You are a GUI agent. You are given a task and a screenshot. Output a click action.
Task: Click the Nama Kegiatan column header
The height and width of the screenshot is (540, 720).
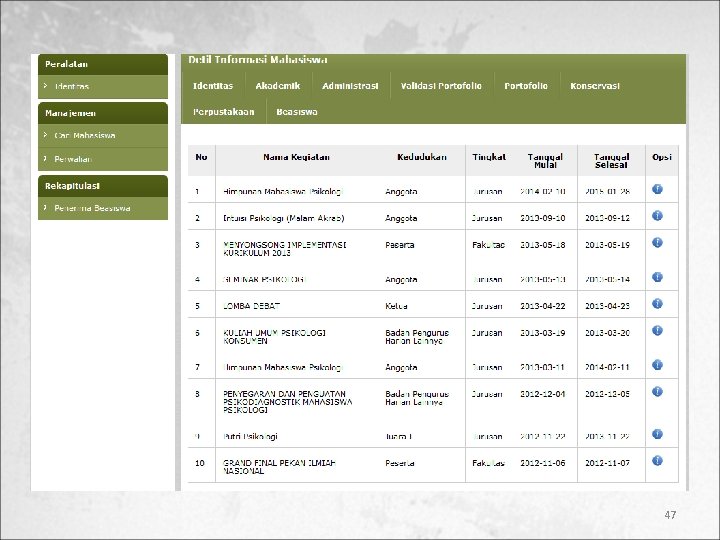[296, 157]
